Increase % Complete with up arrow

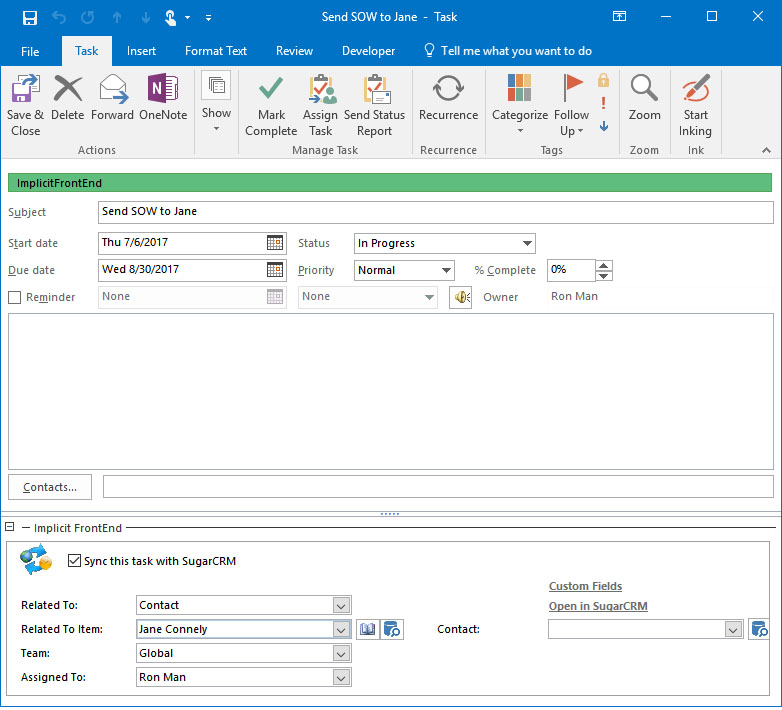click(604, 265)
